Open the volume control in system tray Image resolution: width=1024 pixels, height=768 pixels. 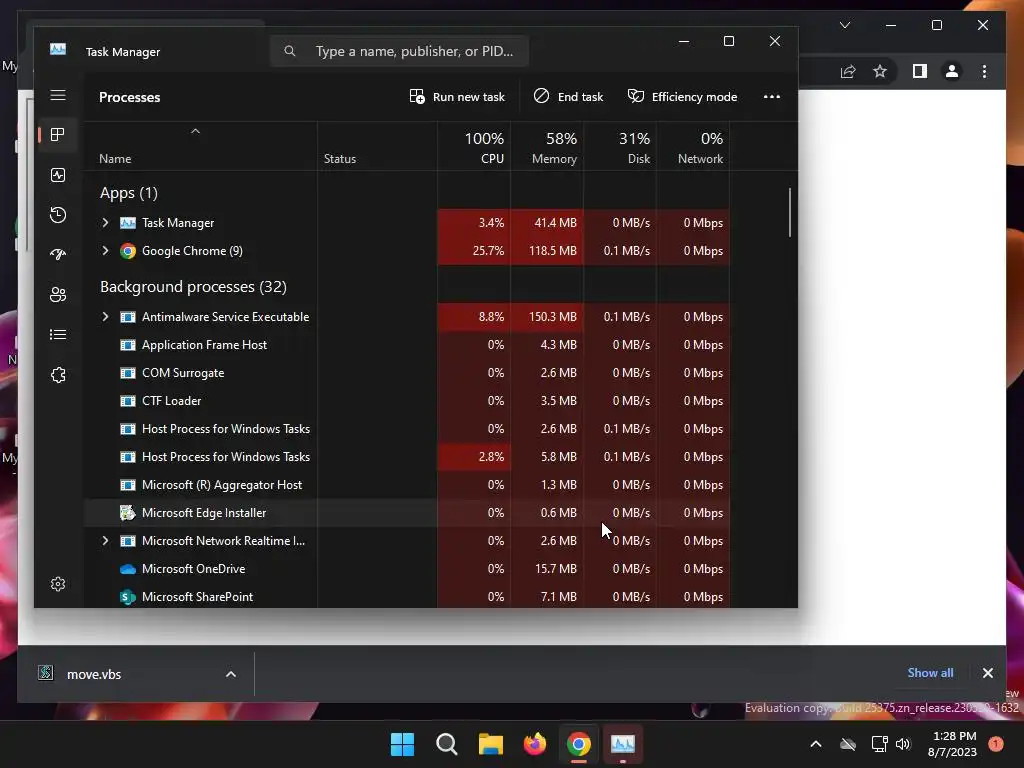tap(903, 744)
